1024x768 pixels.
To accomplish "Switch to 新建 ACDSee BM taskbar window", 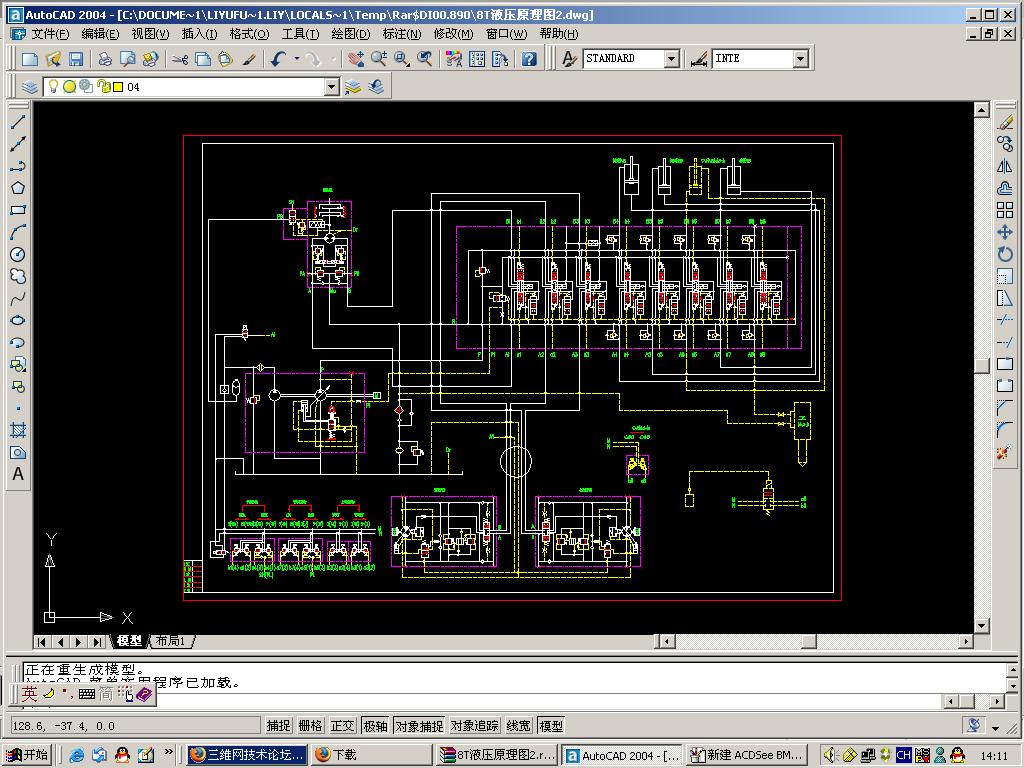I will [747, 755].
